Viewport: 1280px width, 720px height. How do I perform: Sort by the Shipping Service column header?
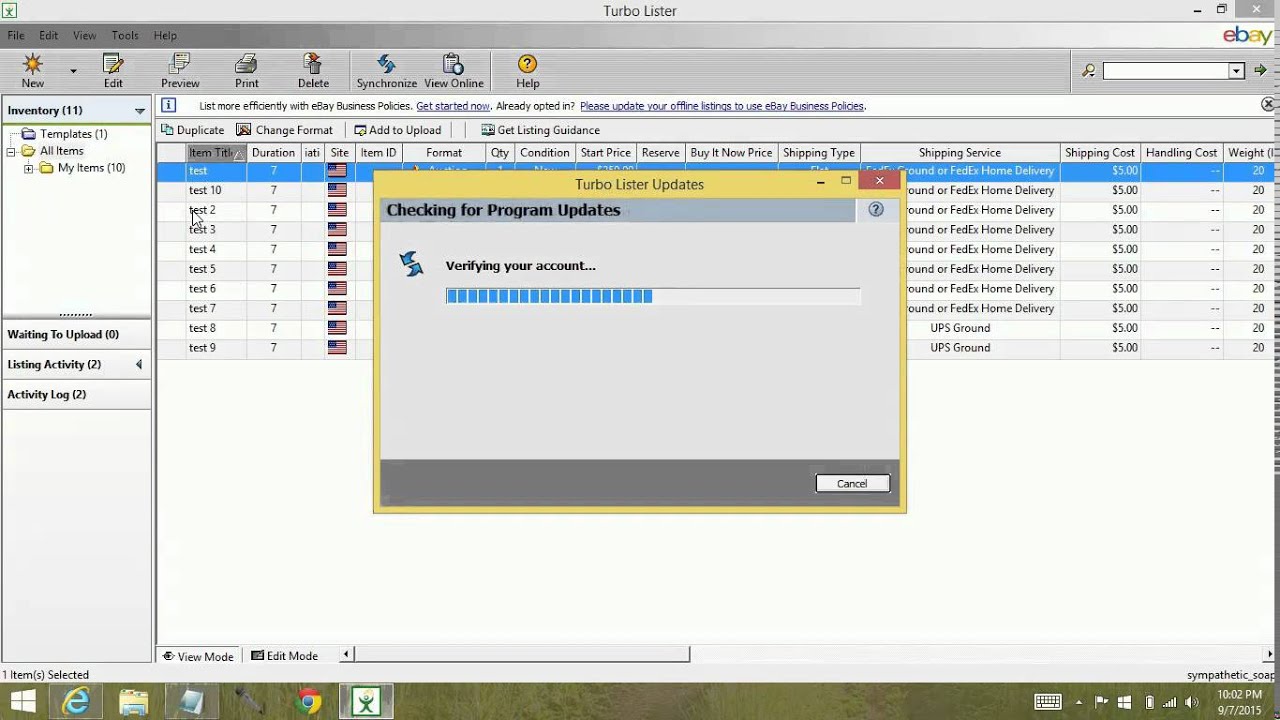[x=959, y=153]
